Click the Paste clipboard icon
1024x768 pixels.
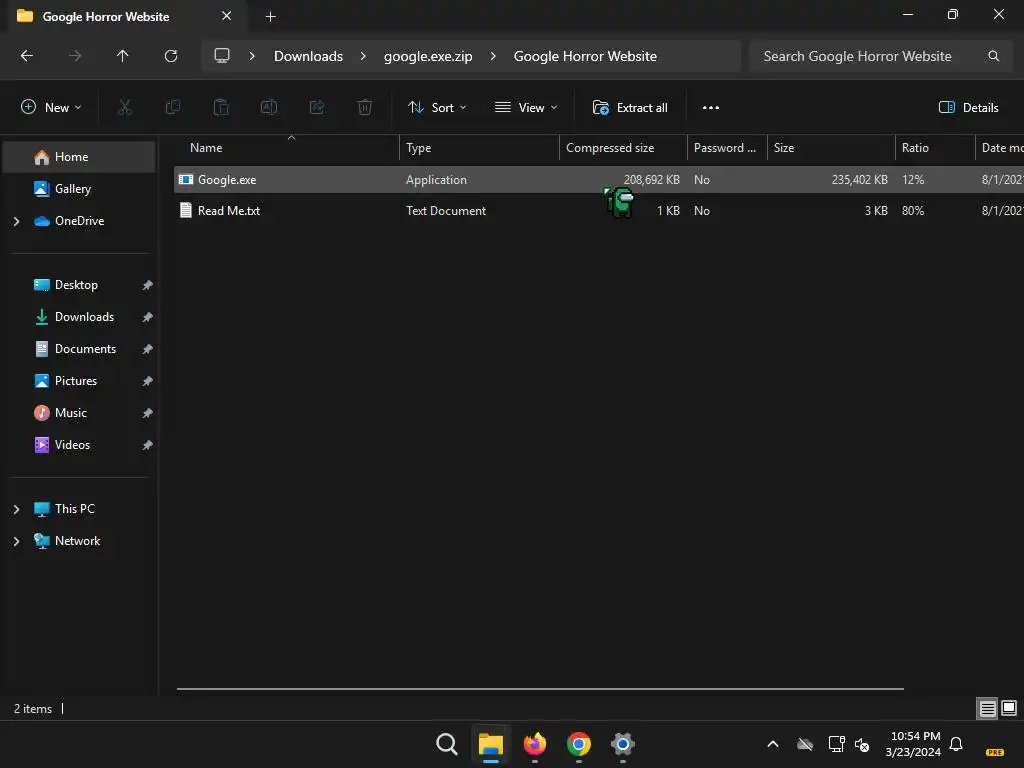coord(221,107)
